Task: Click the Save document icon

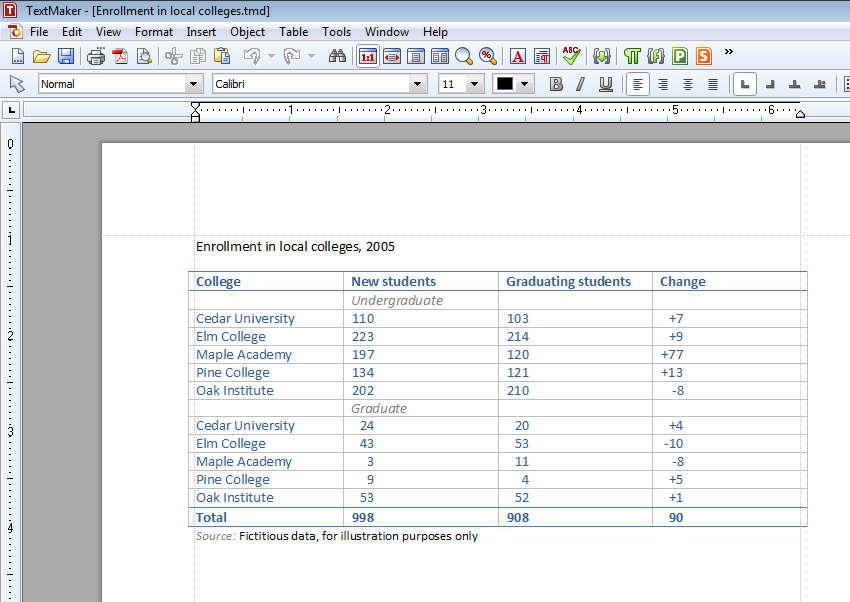Action: pos(66,56)
